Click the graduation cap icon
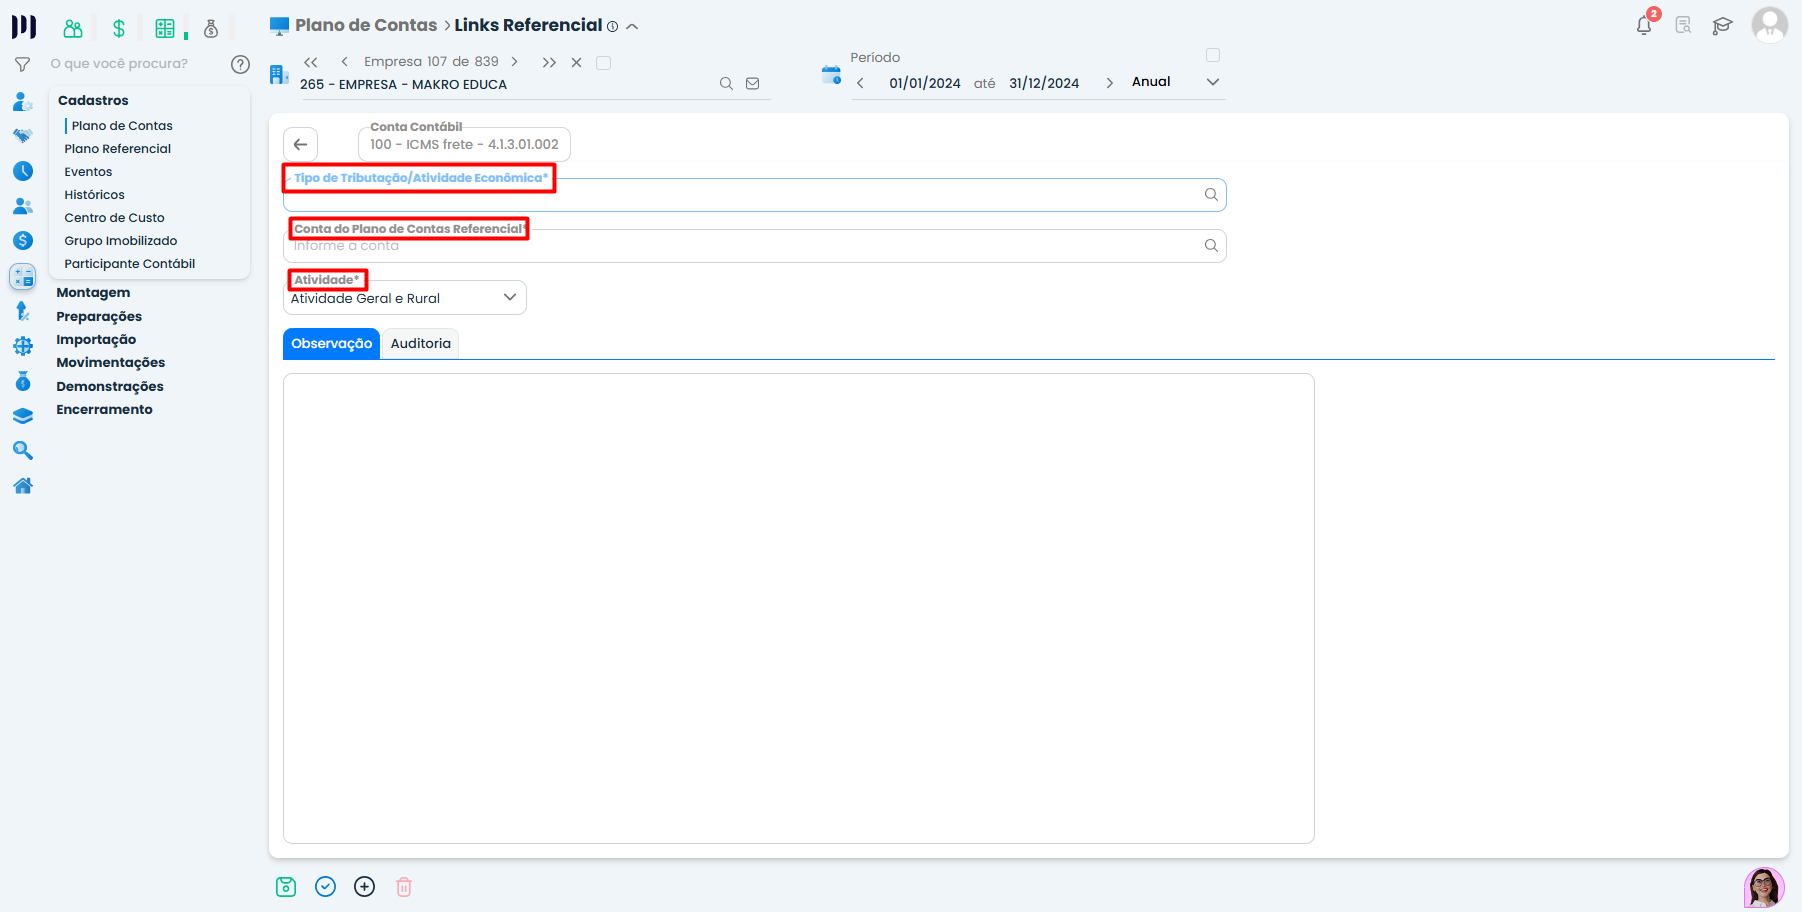The width and height of the screenshot is (1802, 912). click(1722, 26)
